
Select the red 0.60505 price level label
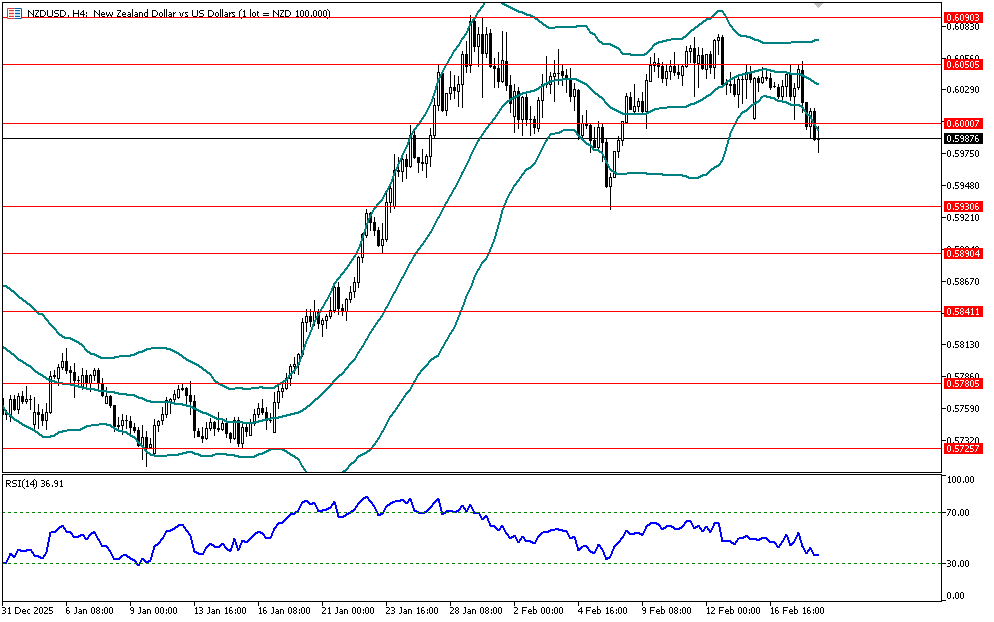click(961, 64)
